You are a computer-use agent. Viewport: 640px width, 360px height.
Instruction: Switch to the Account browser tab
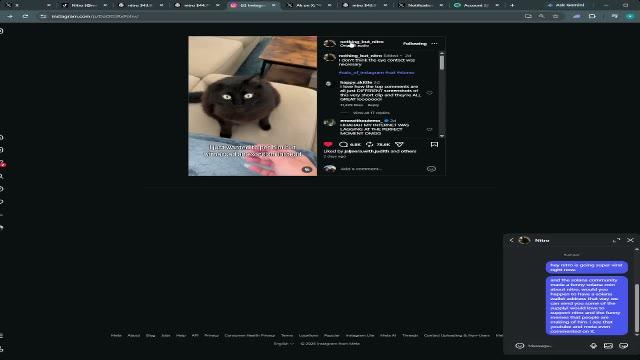[x=478, y=5]
